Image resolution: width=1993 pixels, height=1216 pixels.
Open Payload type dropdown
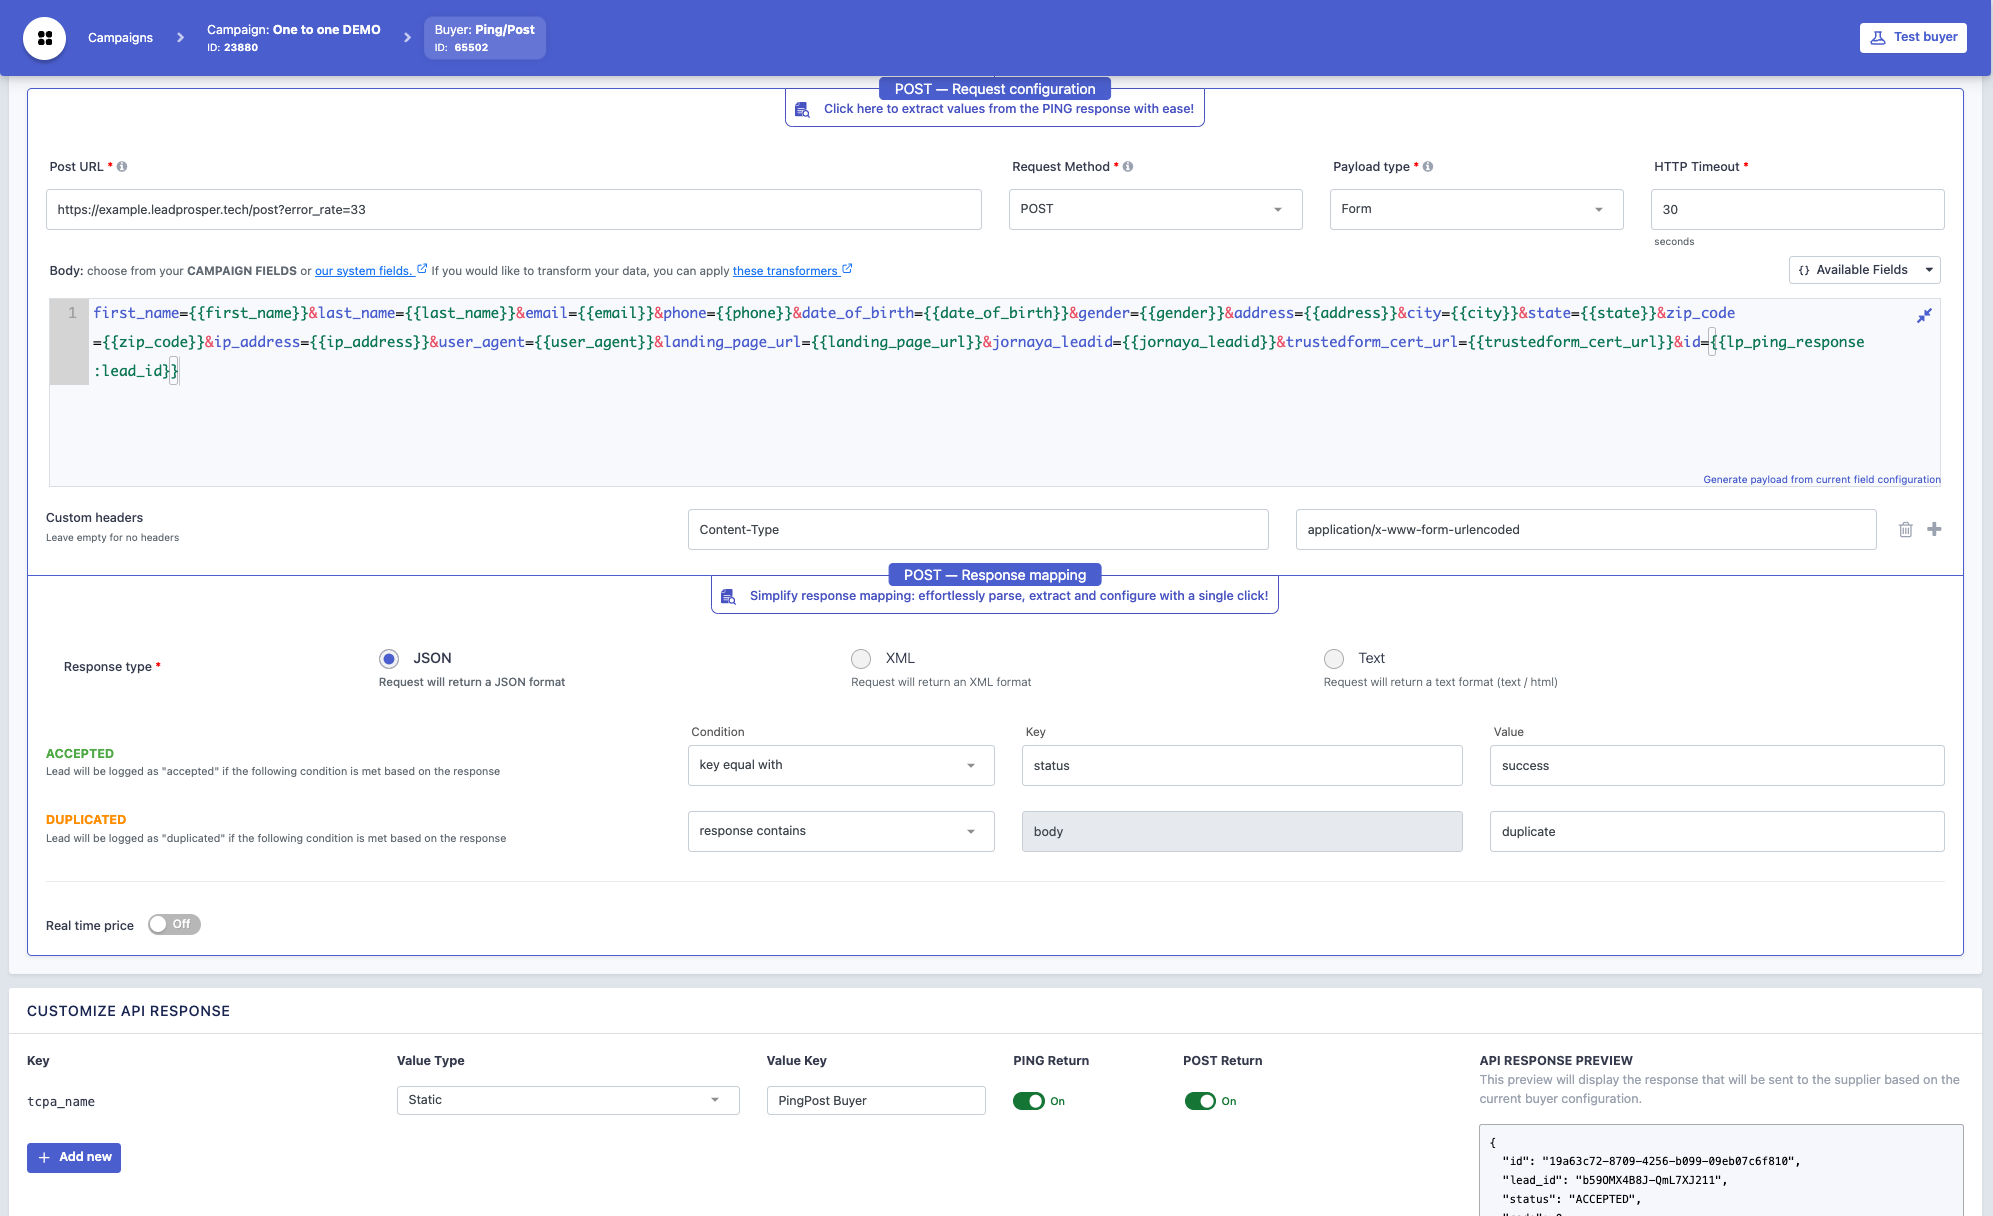pos(1476,210)
